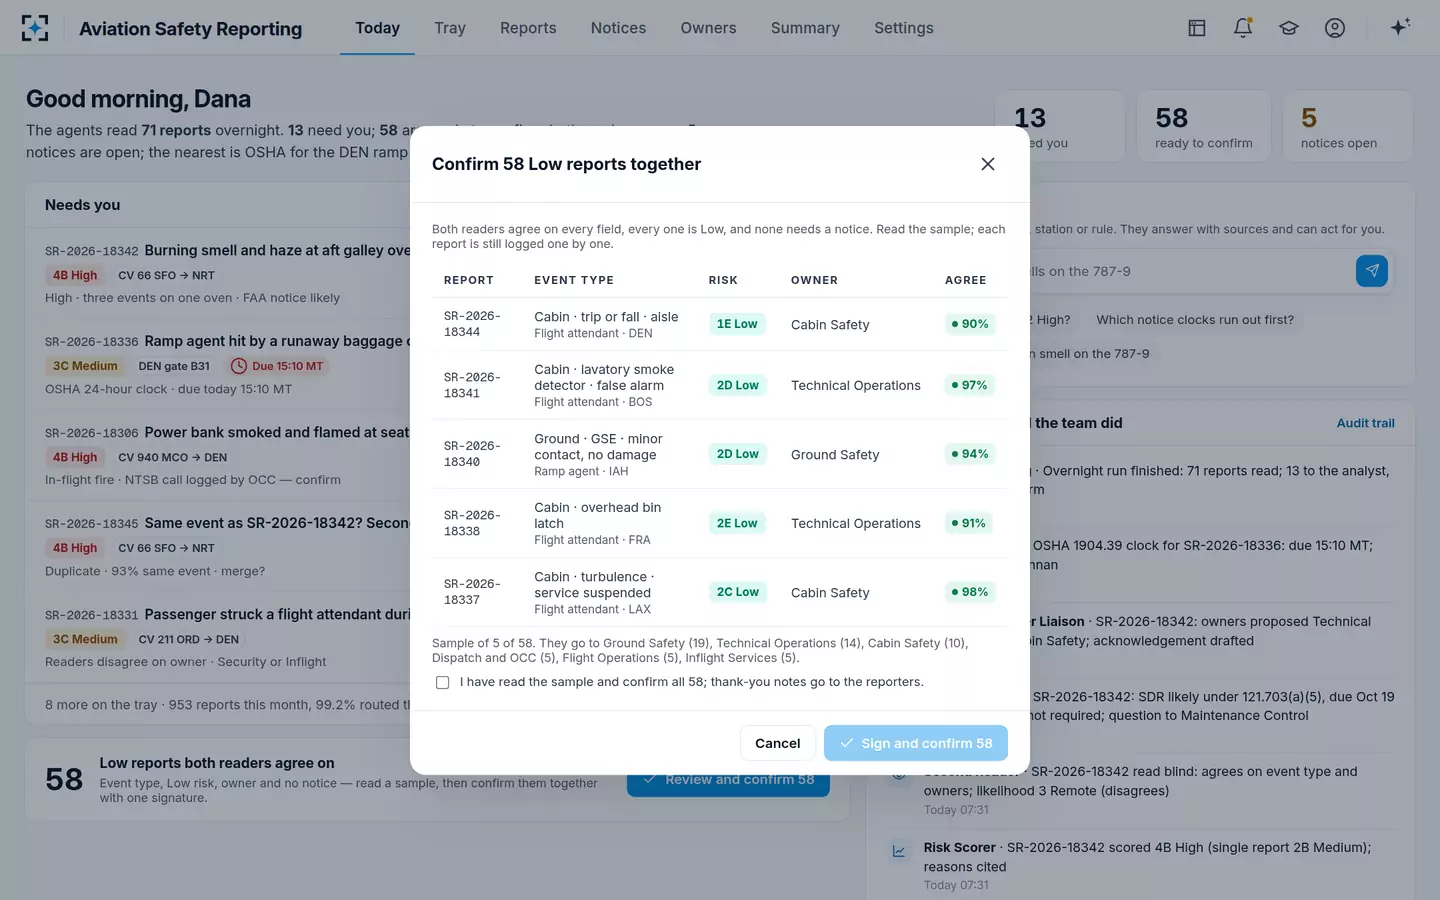Open the user account profile icon

tap(1335, 28)
